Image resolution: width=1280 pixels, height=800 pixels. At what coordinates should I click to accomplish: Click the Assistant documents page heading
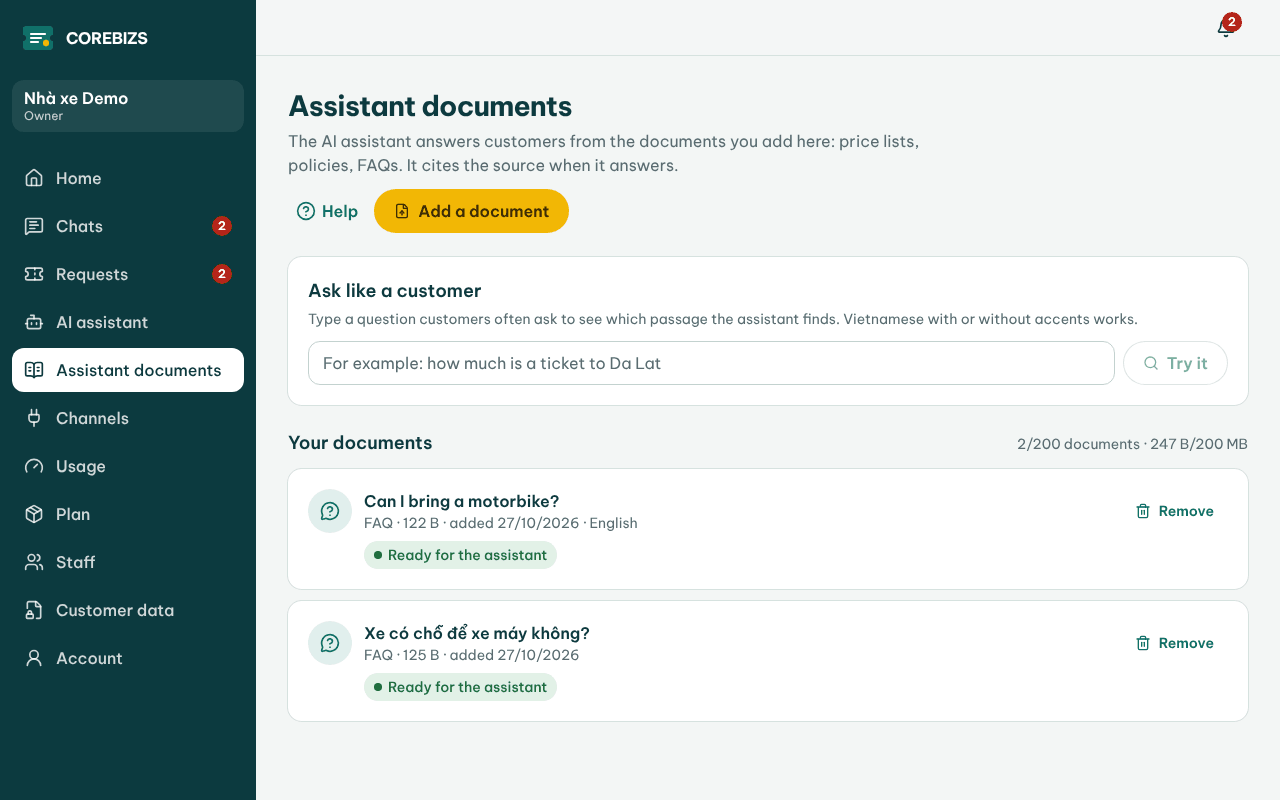(430, 106)
